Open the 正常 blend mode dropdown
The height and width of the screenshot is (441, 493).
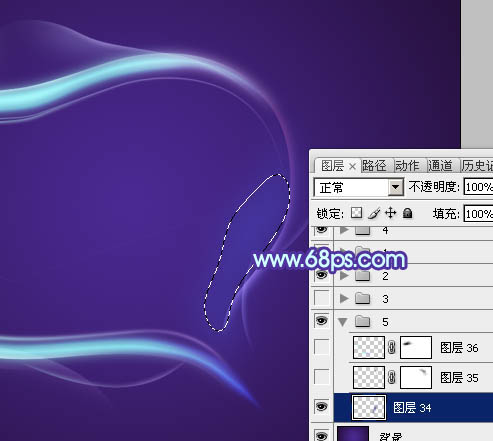point(359,188)
